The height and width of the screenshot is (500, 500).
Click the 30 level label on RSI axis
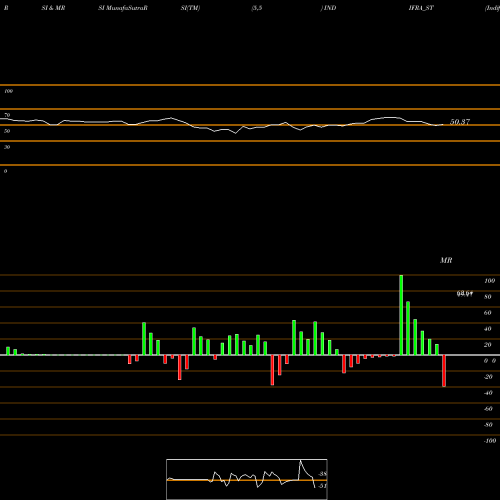(x=7, y=147)
